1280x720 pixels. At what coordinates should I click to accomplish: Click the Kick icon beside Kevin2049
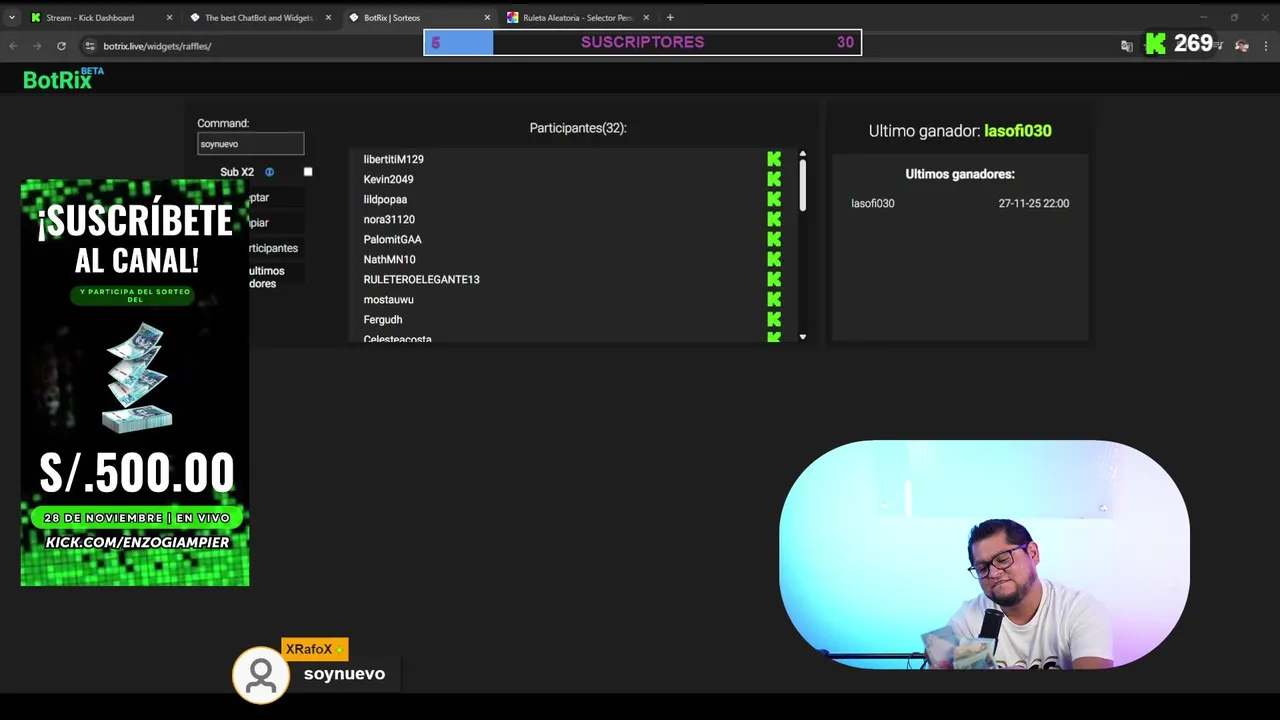tap(774, 179)
